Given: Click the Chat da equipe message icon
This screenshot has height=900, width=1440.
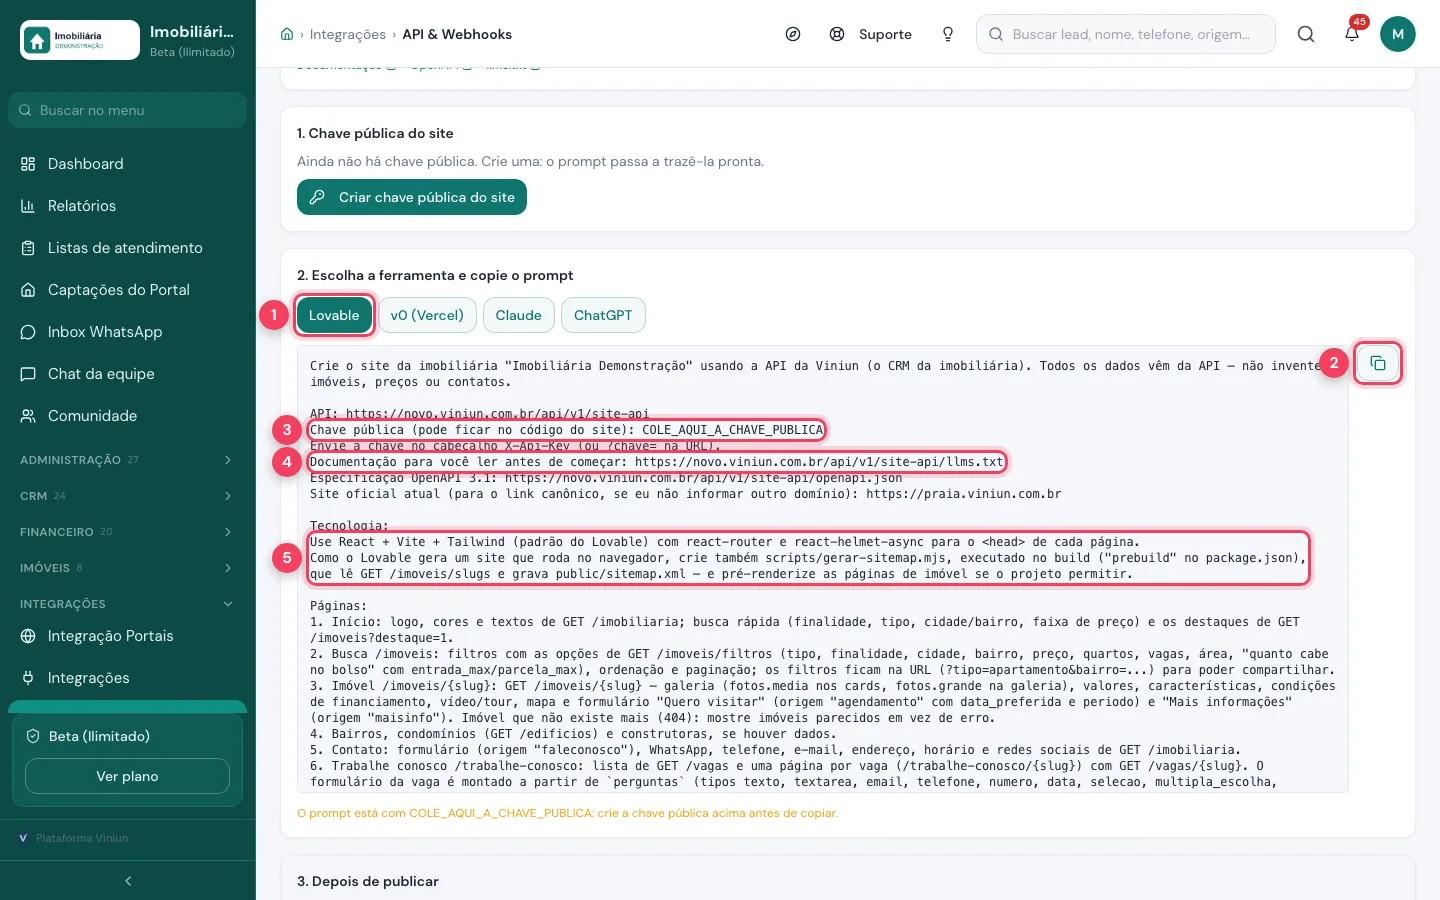Looking at the screenshot, I should click(28, 374).
